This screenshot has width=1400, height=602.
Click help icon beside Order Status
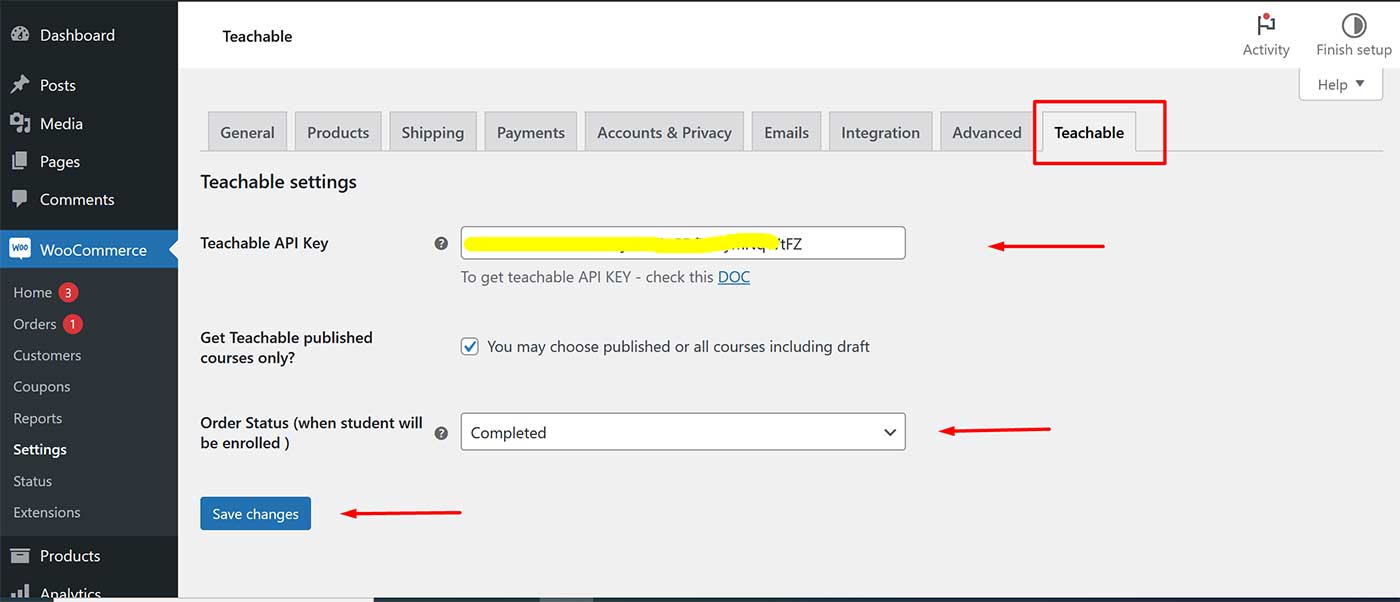tap(441, 433)
